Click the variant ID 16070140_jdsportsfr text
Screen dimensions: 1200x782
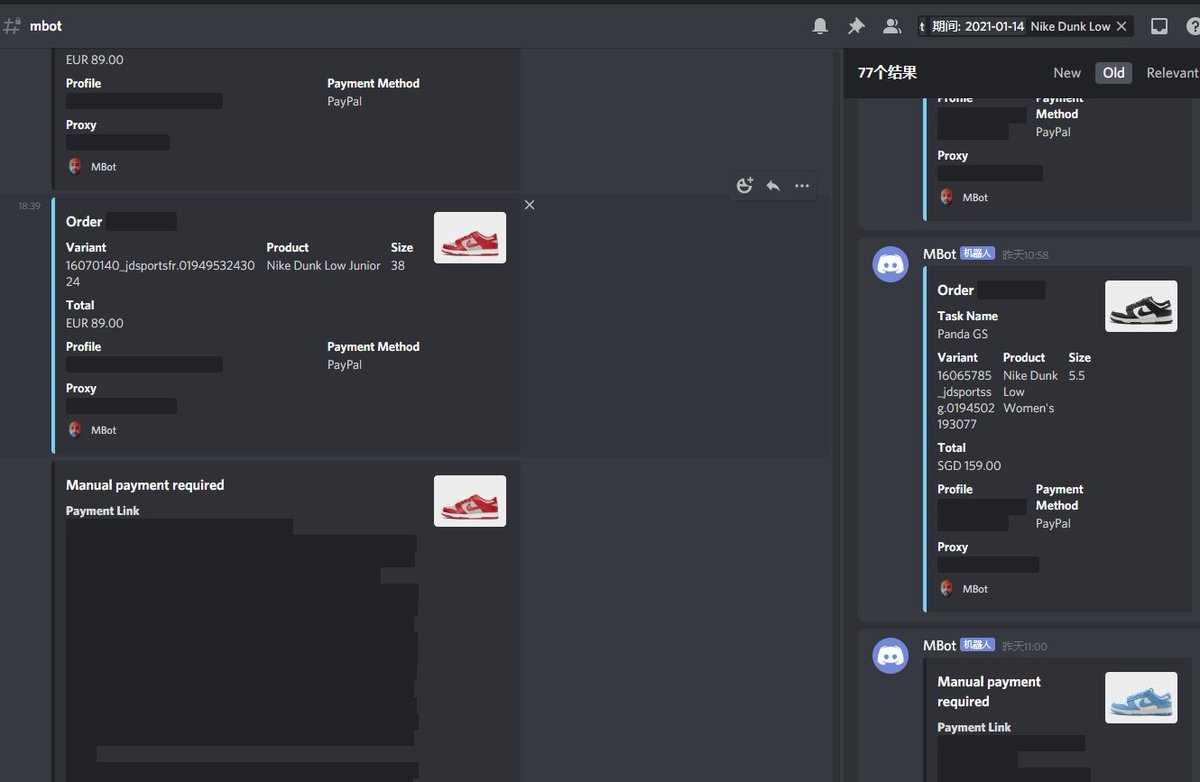[160, 274]
